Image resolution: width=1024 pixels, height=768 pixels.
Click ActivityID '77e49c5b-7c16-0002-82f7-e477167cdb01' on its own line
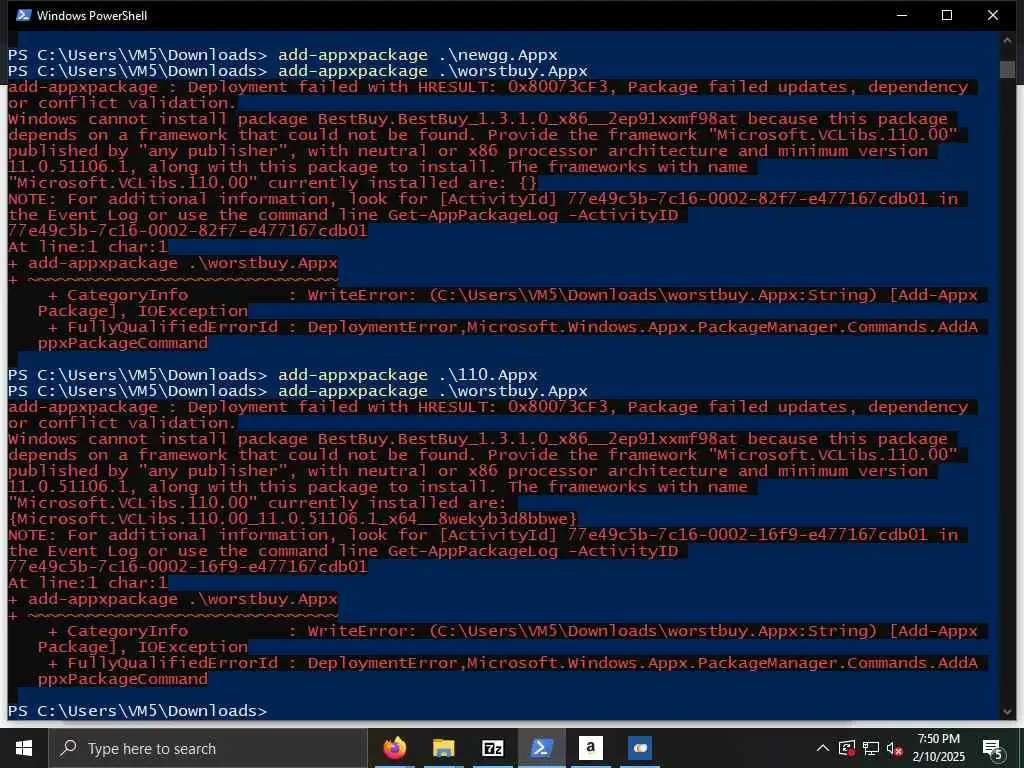[x=188, y=231]
